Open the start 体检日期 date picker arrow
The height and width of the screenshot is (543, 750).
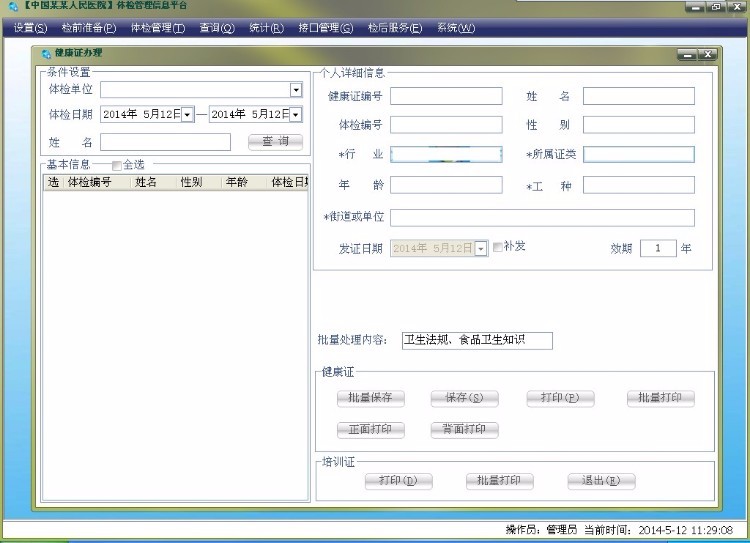tap(188, 115)
